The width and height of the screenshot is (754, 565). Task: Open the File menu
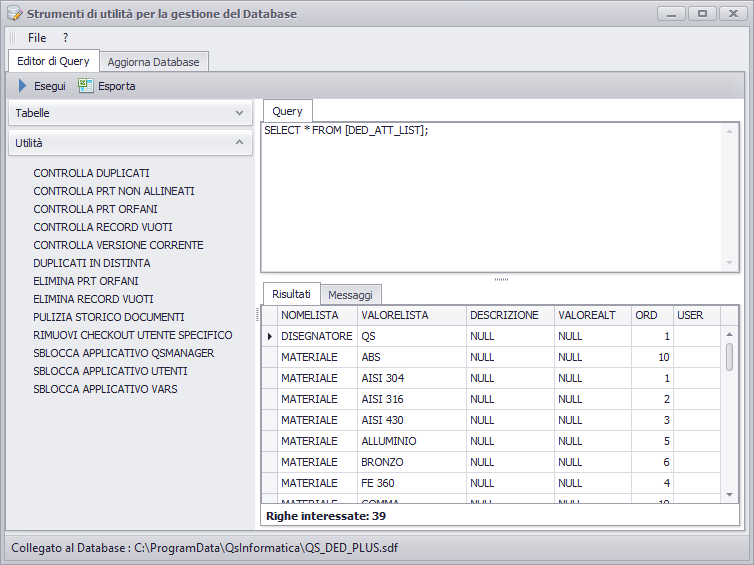click(x=37, y=38)
